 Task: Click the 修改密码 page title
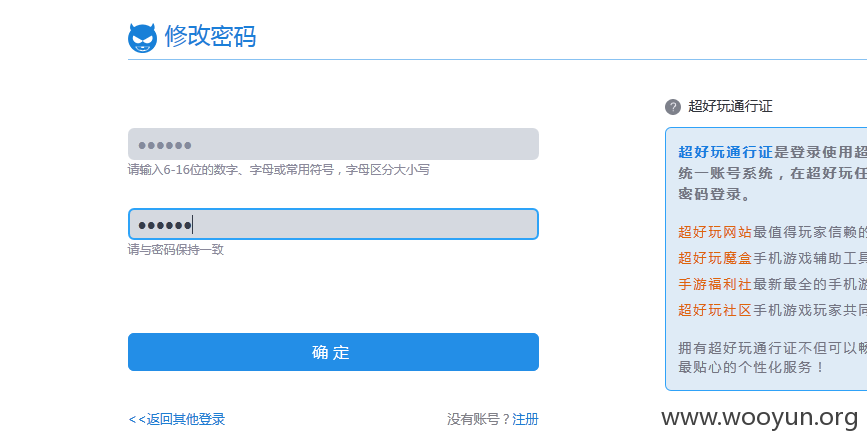pyautogui.click(x=210, y=36)
